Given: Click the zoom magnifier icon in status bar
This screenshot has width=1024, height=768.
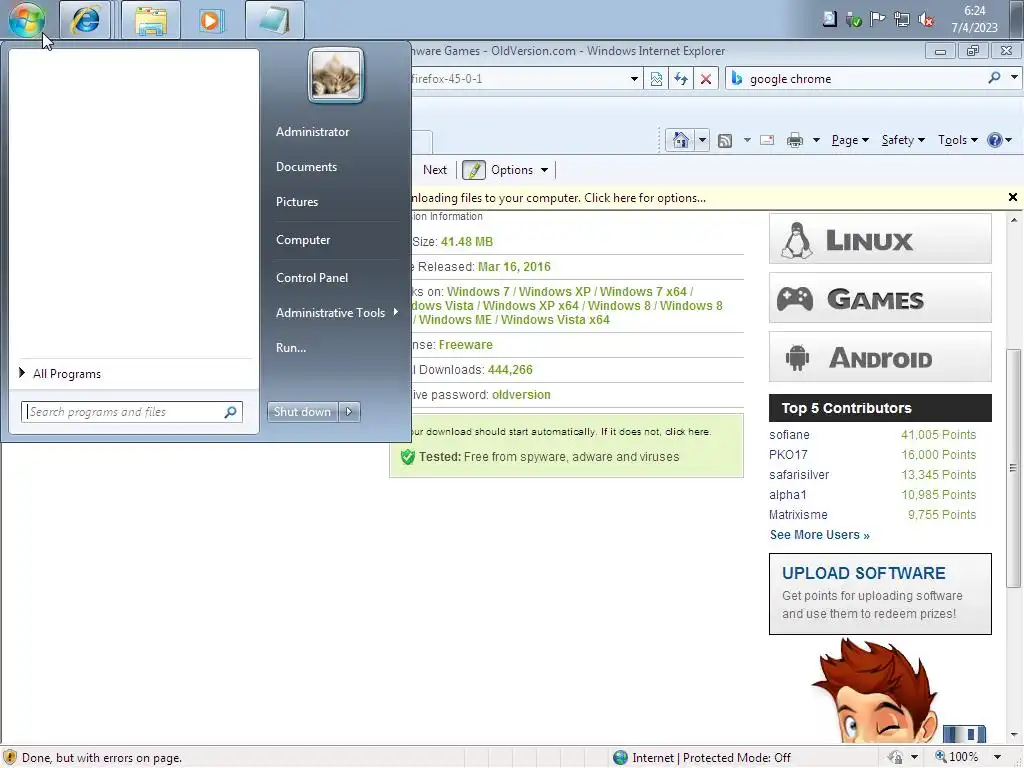Looking at the screenshot, I should [940, 757].
